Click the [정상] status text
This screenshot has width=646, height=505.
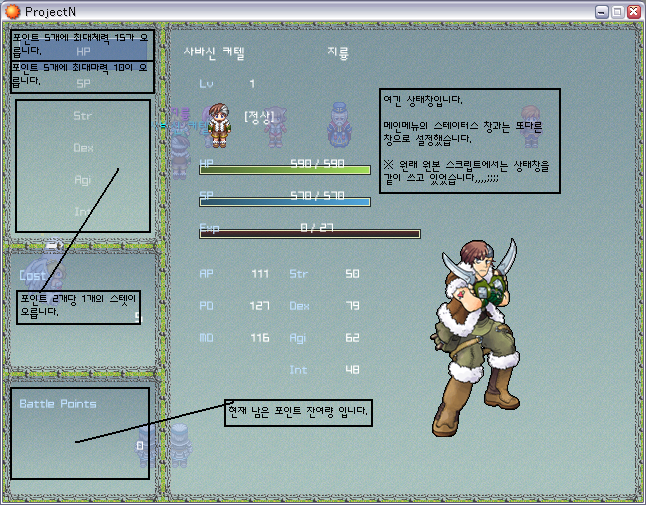(x=258, y=116)
